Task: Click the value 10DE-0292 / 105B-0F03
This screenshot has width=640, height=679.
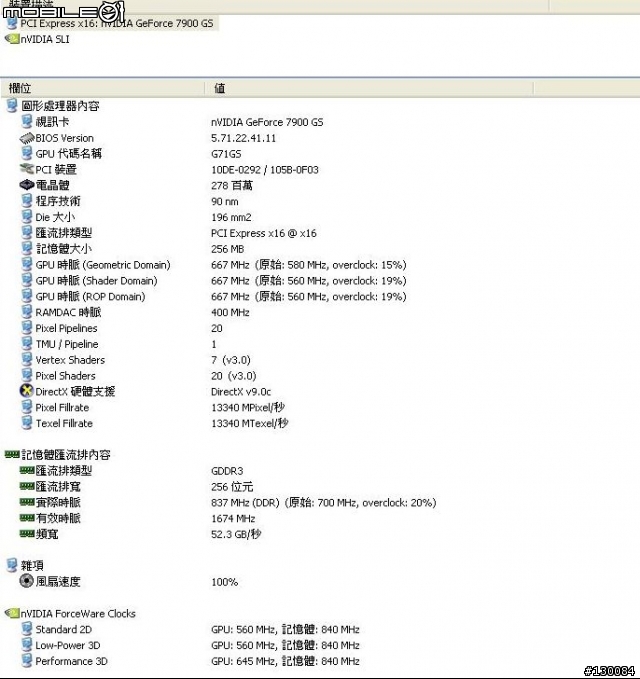Action: (265, 170)
